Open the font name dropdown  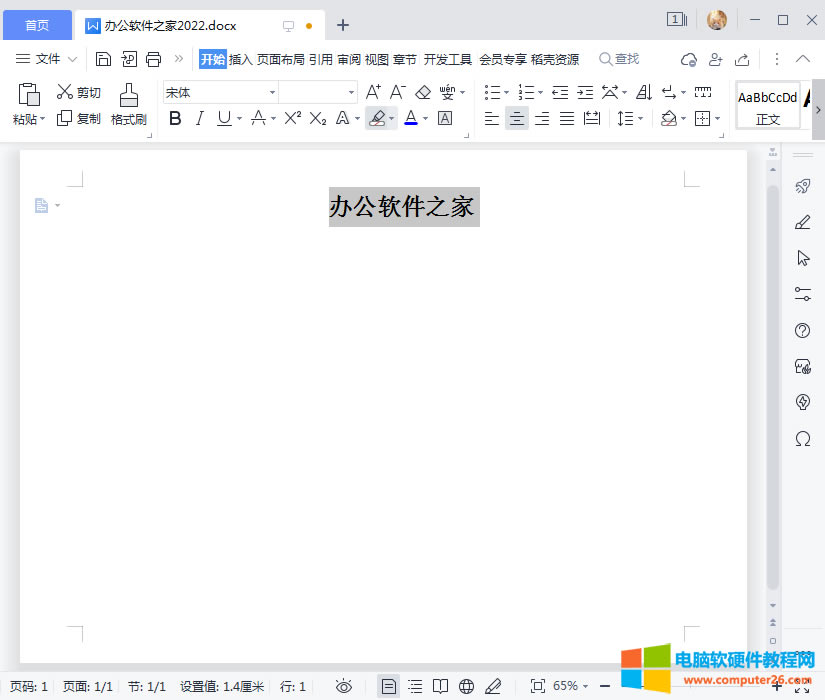tap(270, 91)
